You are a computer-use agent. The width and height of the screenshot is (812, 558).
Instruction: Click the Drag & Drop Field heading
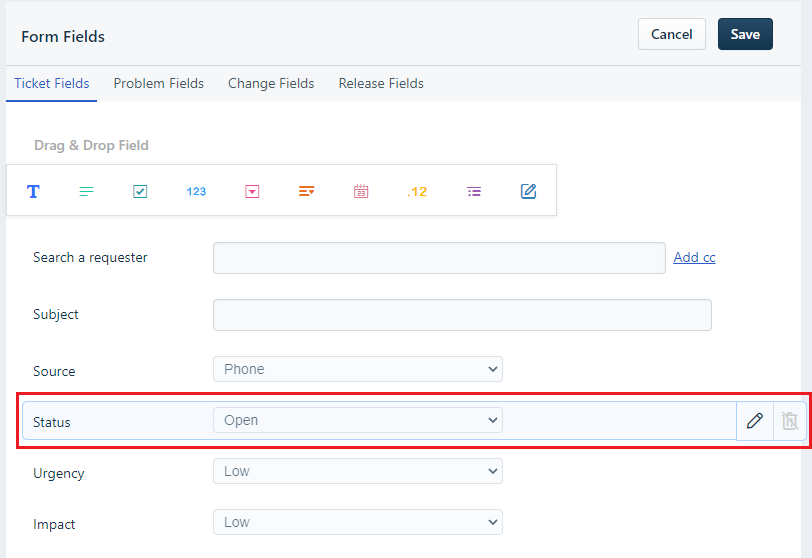click(91, 145)
